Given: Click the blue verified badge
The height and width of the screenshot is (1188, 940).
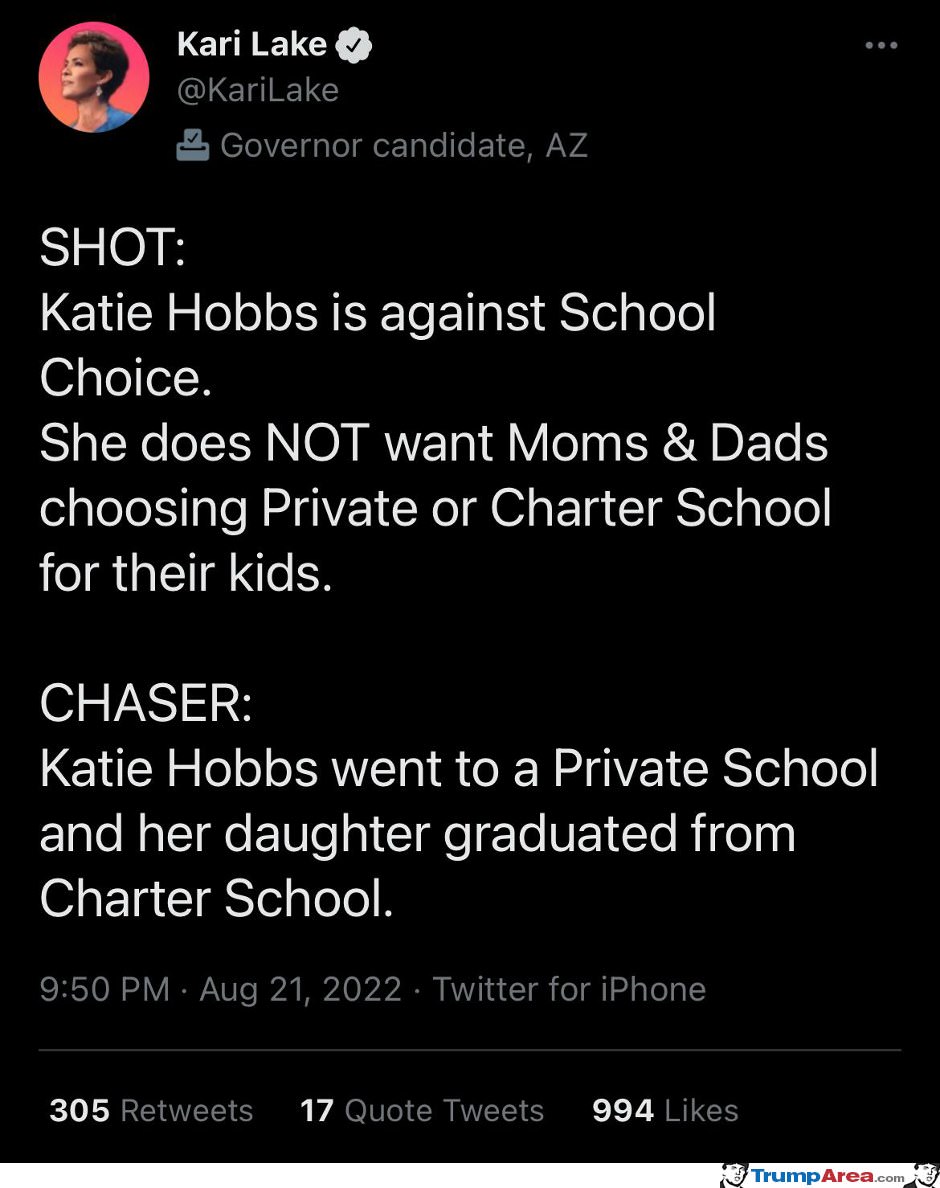Looking at the screenshot, I should pyautogui.click(x=354, y=45).
